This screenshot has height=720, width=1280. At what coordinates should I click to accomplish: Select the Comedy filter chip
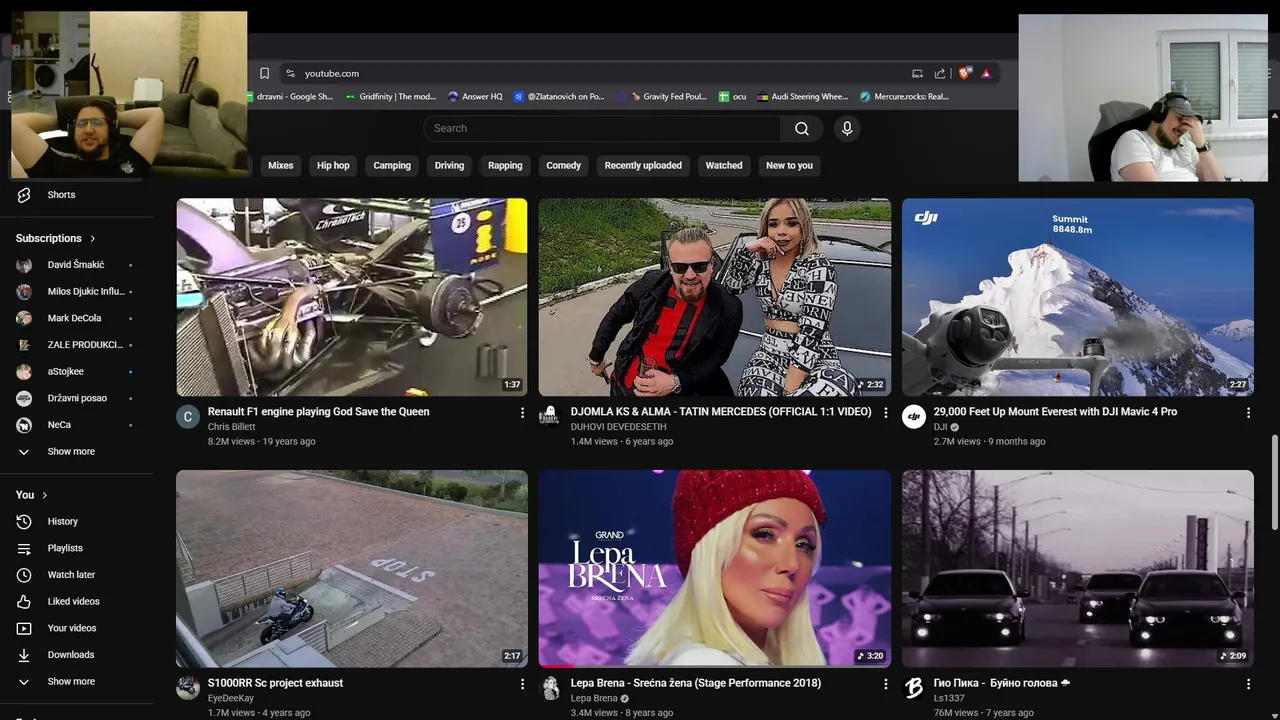pos(563,166)
